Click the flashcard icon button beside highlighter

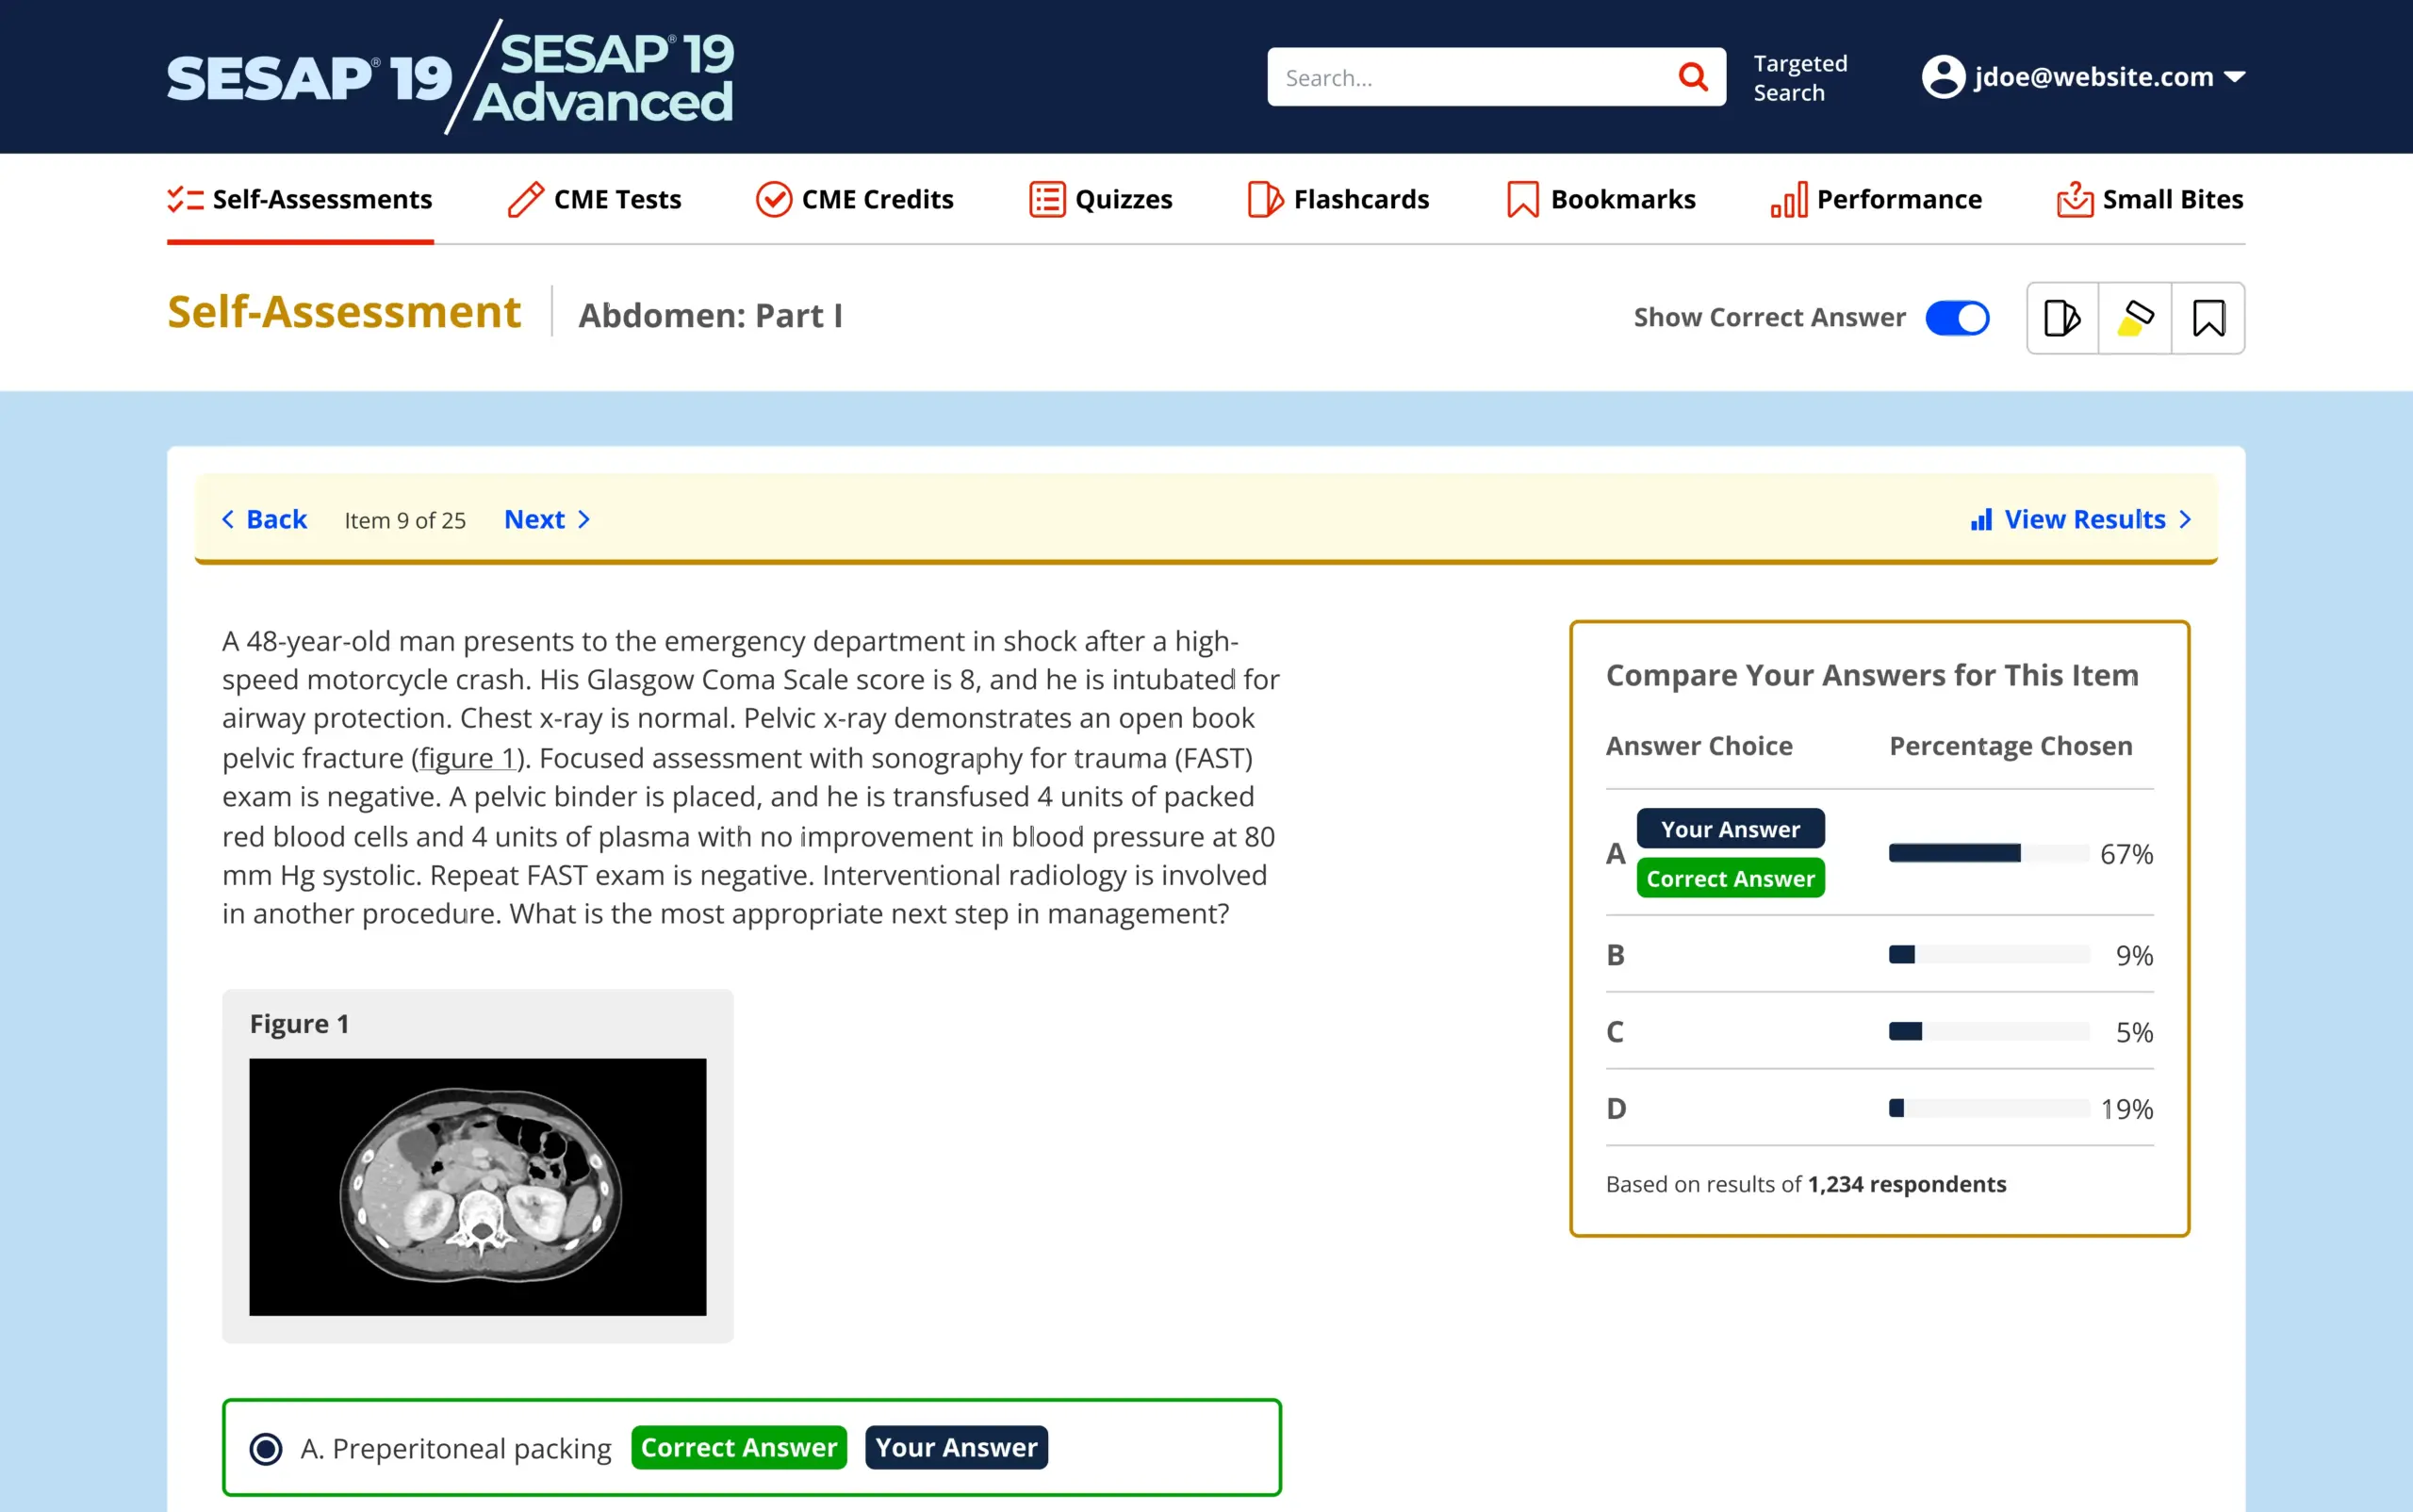click(x=2062, y=318)
